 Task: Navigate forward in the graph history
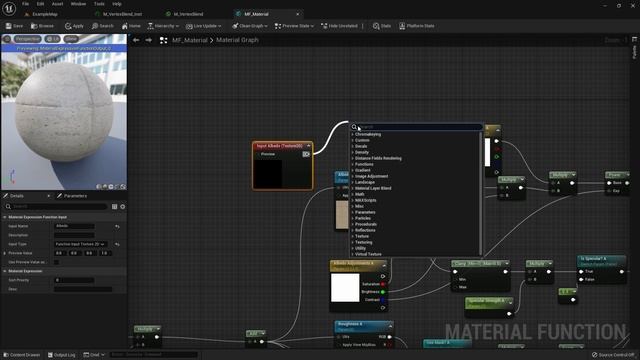149,40
